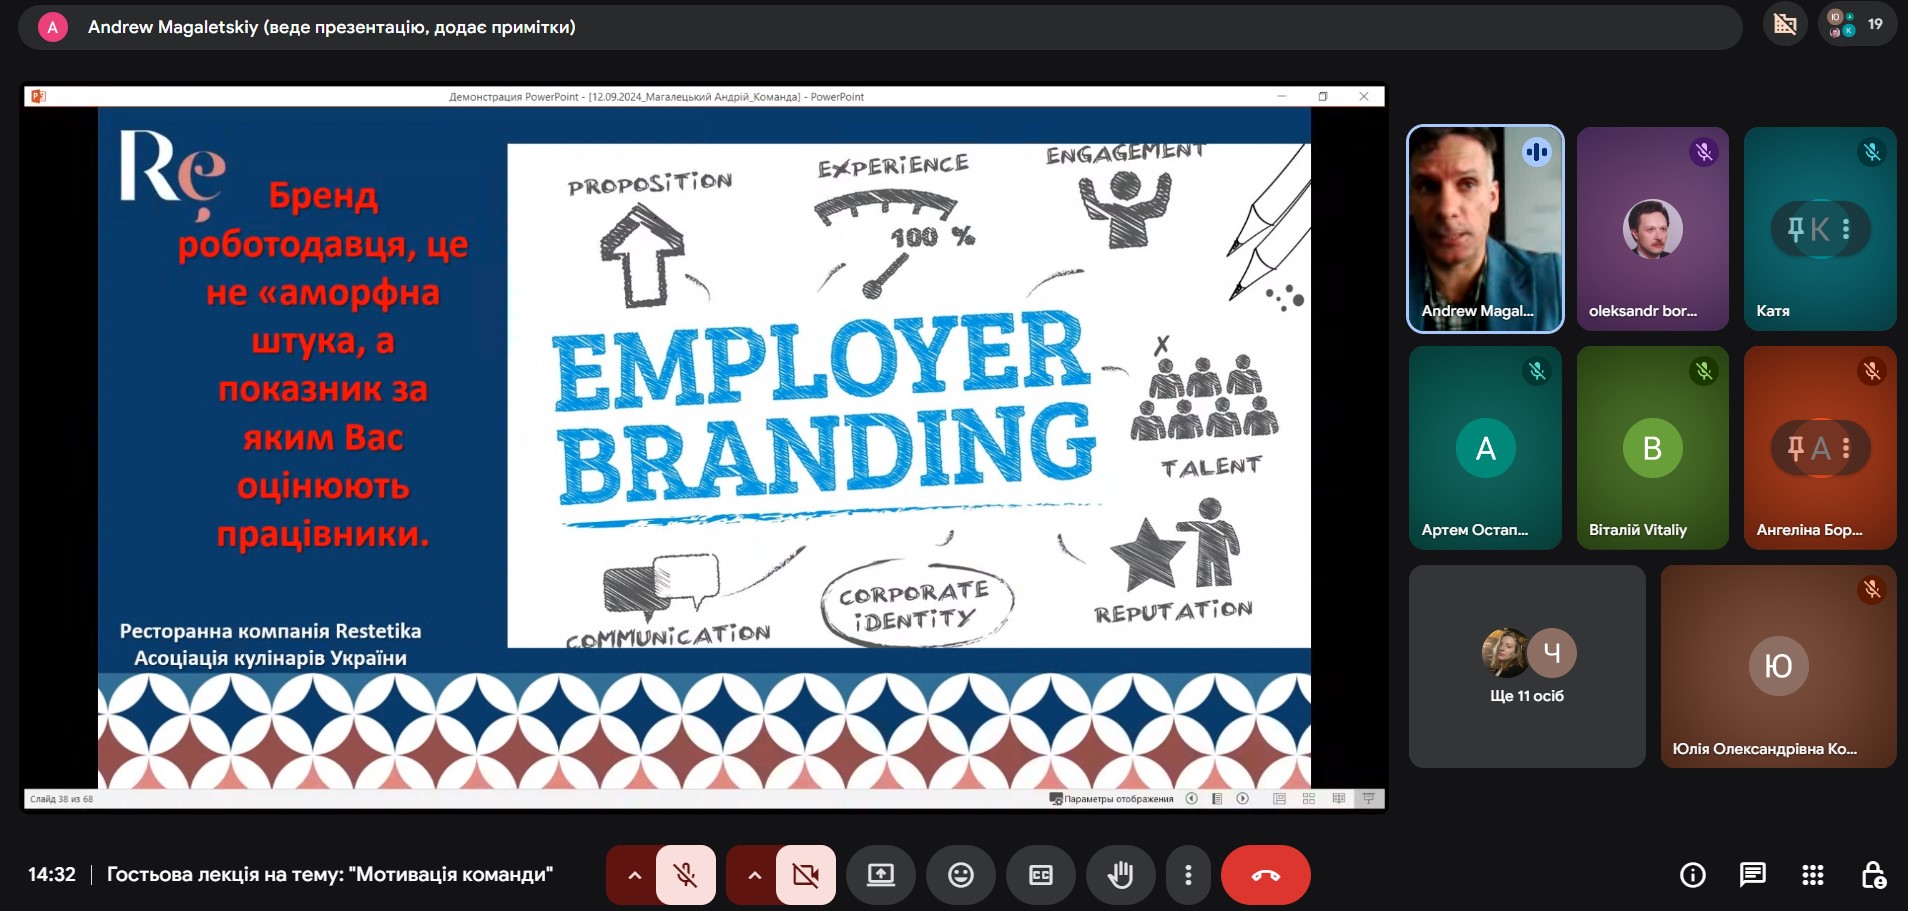Select Andrew Magaletskiy video tile

coord(1485,229)
